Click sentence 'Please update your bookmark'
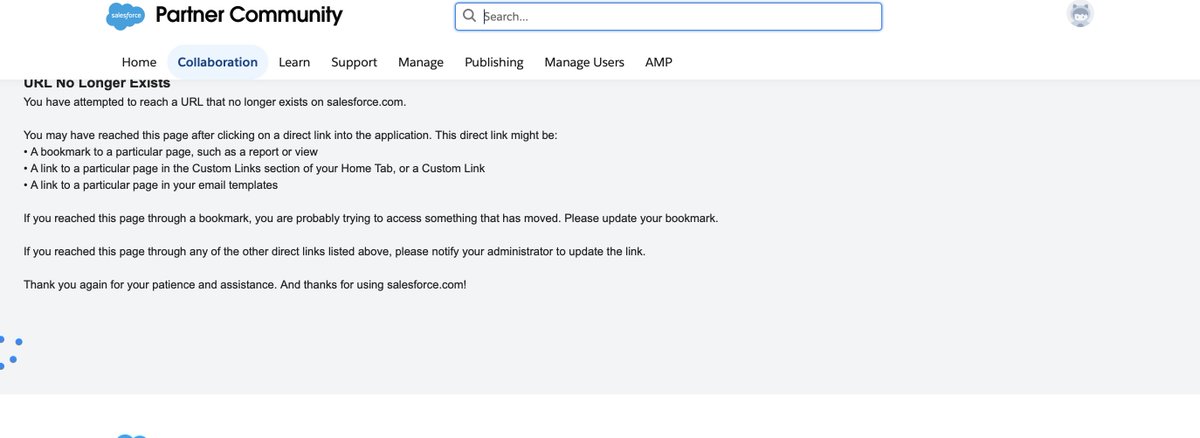This screenshot has height=438, width=1200. (640, 217)
